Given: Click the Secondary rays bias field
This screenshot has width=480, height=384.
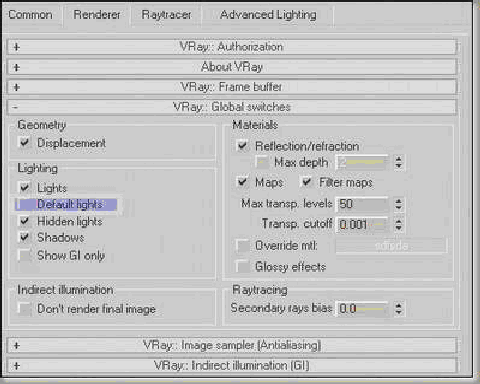Looking at the screenshot, I should pyautogui.click(x=362, y=308).
